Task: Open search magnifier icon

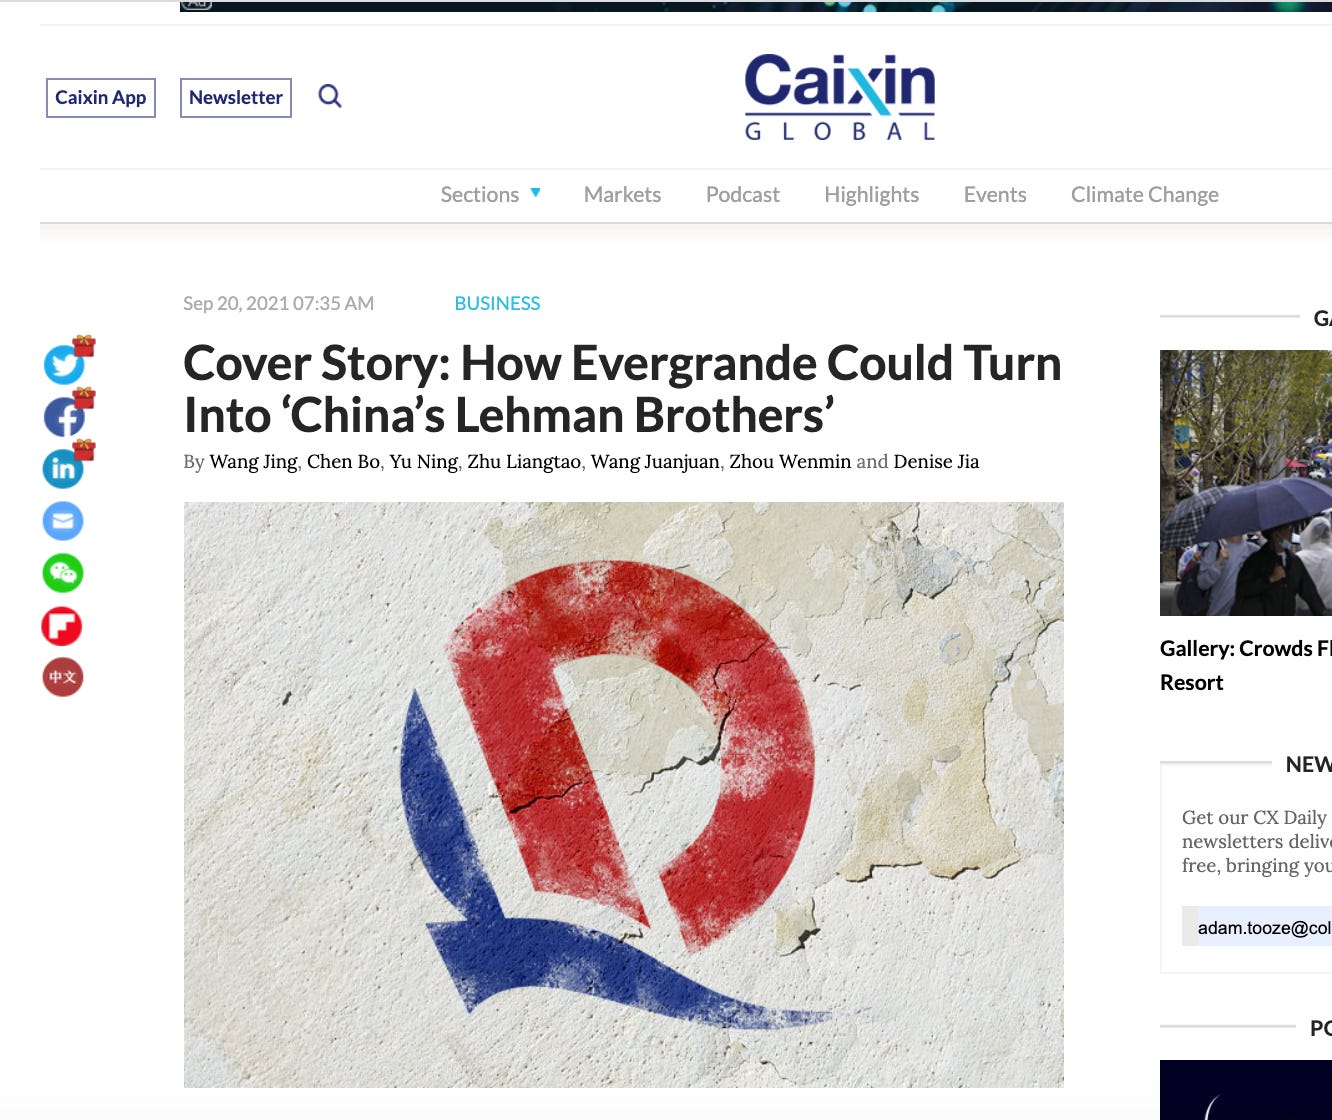Action: (x=330, y=97)
